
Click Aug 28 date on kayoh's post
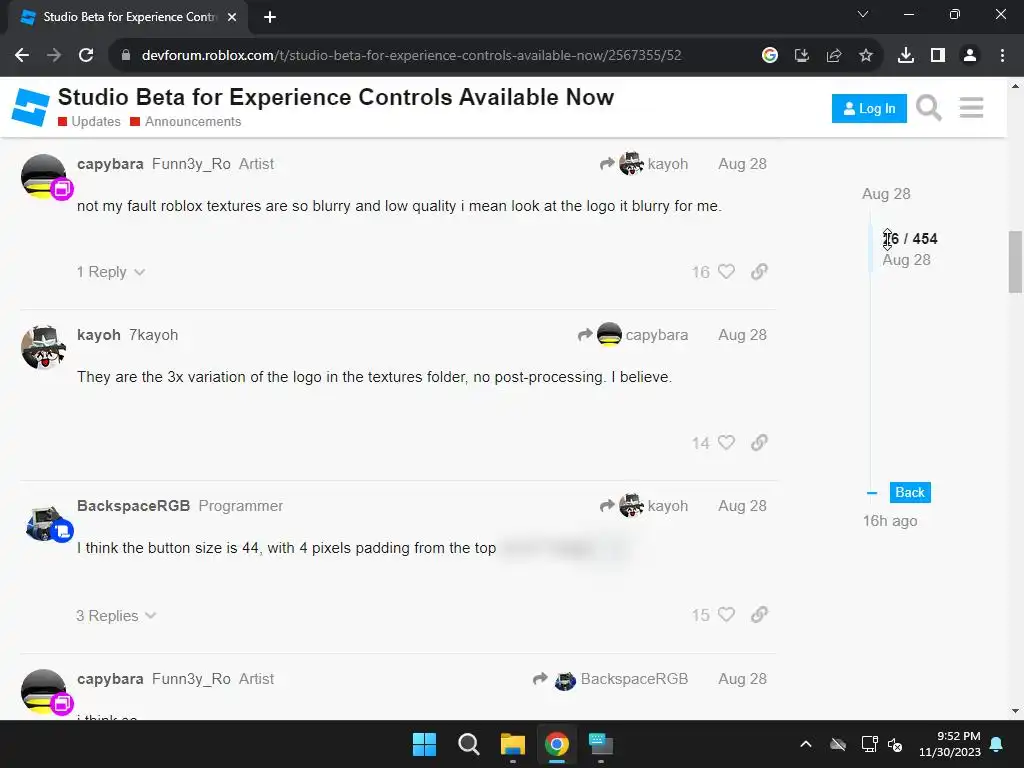pos(742,335)
